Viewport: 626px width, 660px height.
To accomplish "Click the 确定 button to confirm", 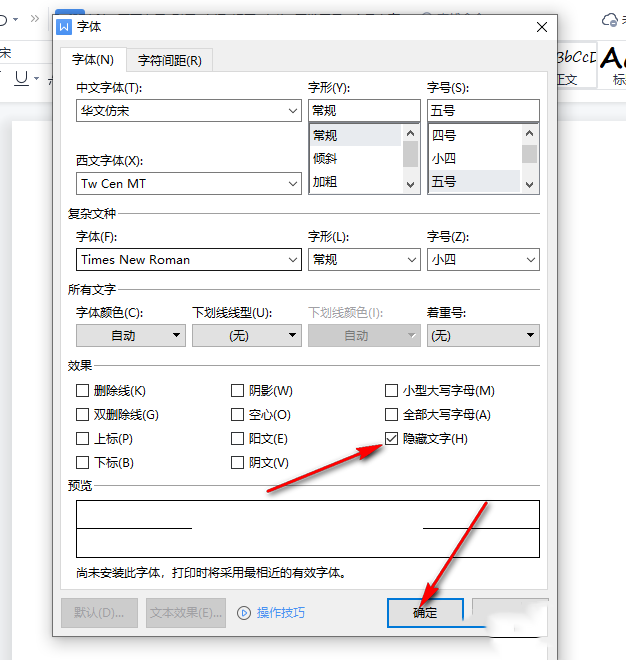I will [x=425, y=612].
